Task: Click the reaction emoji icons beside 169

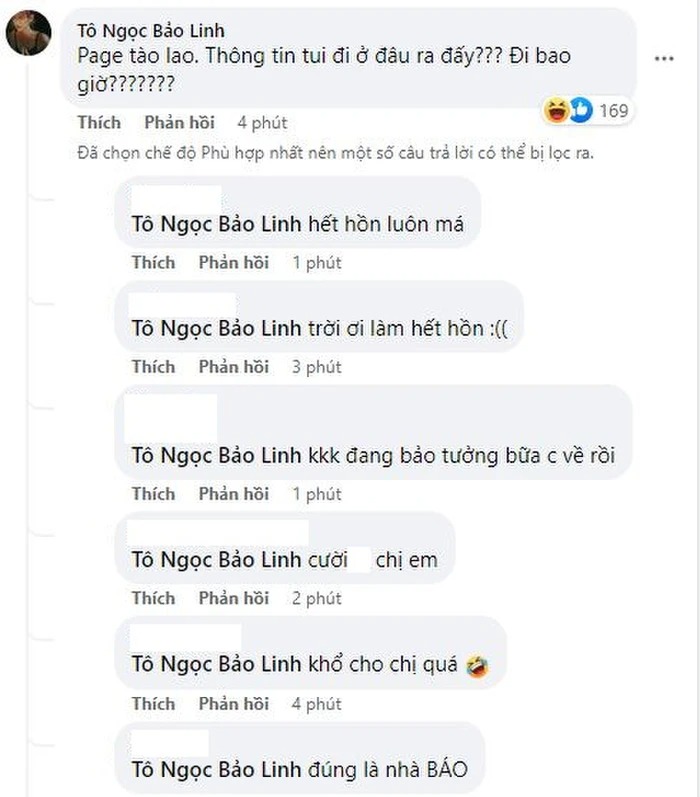Action: [x=568, y=110]
